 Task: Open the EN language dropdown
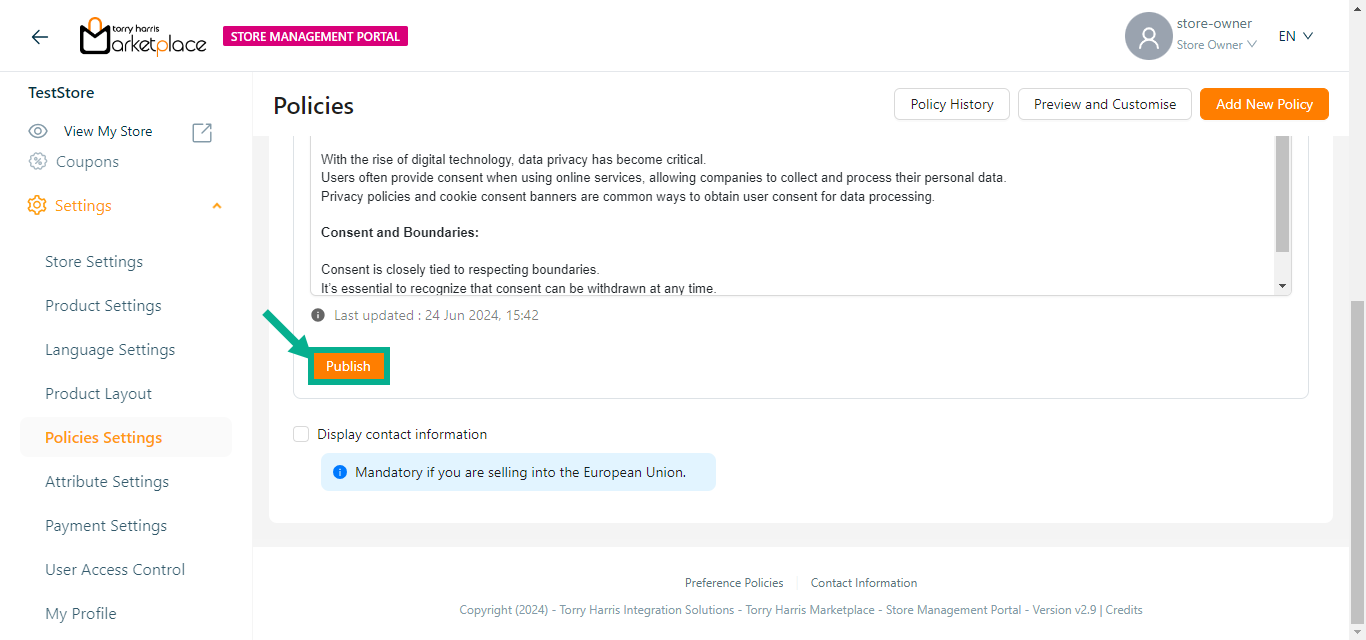tap(1295, 36)
